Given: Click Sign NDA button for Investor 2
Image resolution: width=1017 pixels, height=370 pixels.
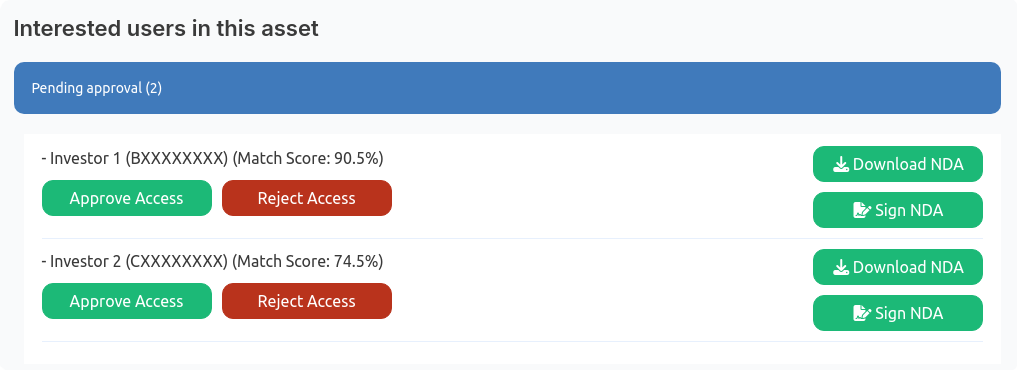Looking at the screenshot, I should pos(898,313).
